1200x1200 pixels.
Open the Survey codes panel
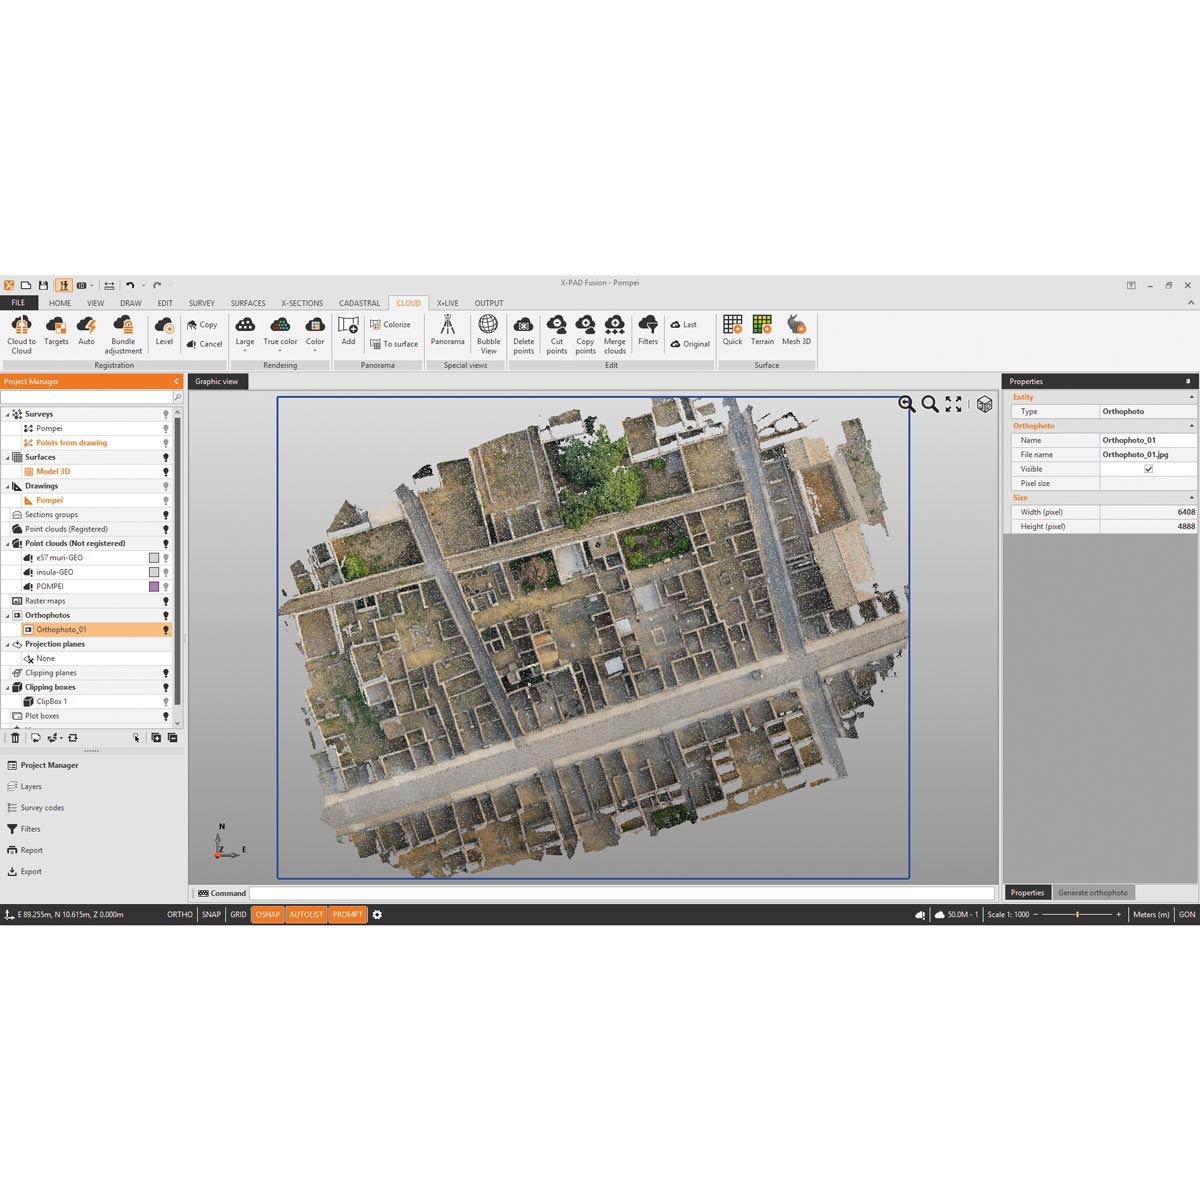[x=42, y=808]
